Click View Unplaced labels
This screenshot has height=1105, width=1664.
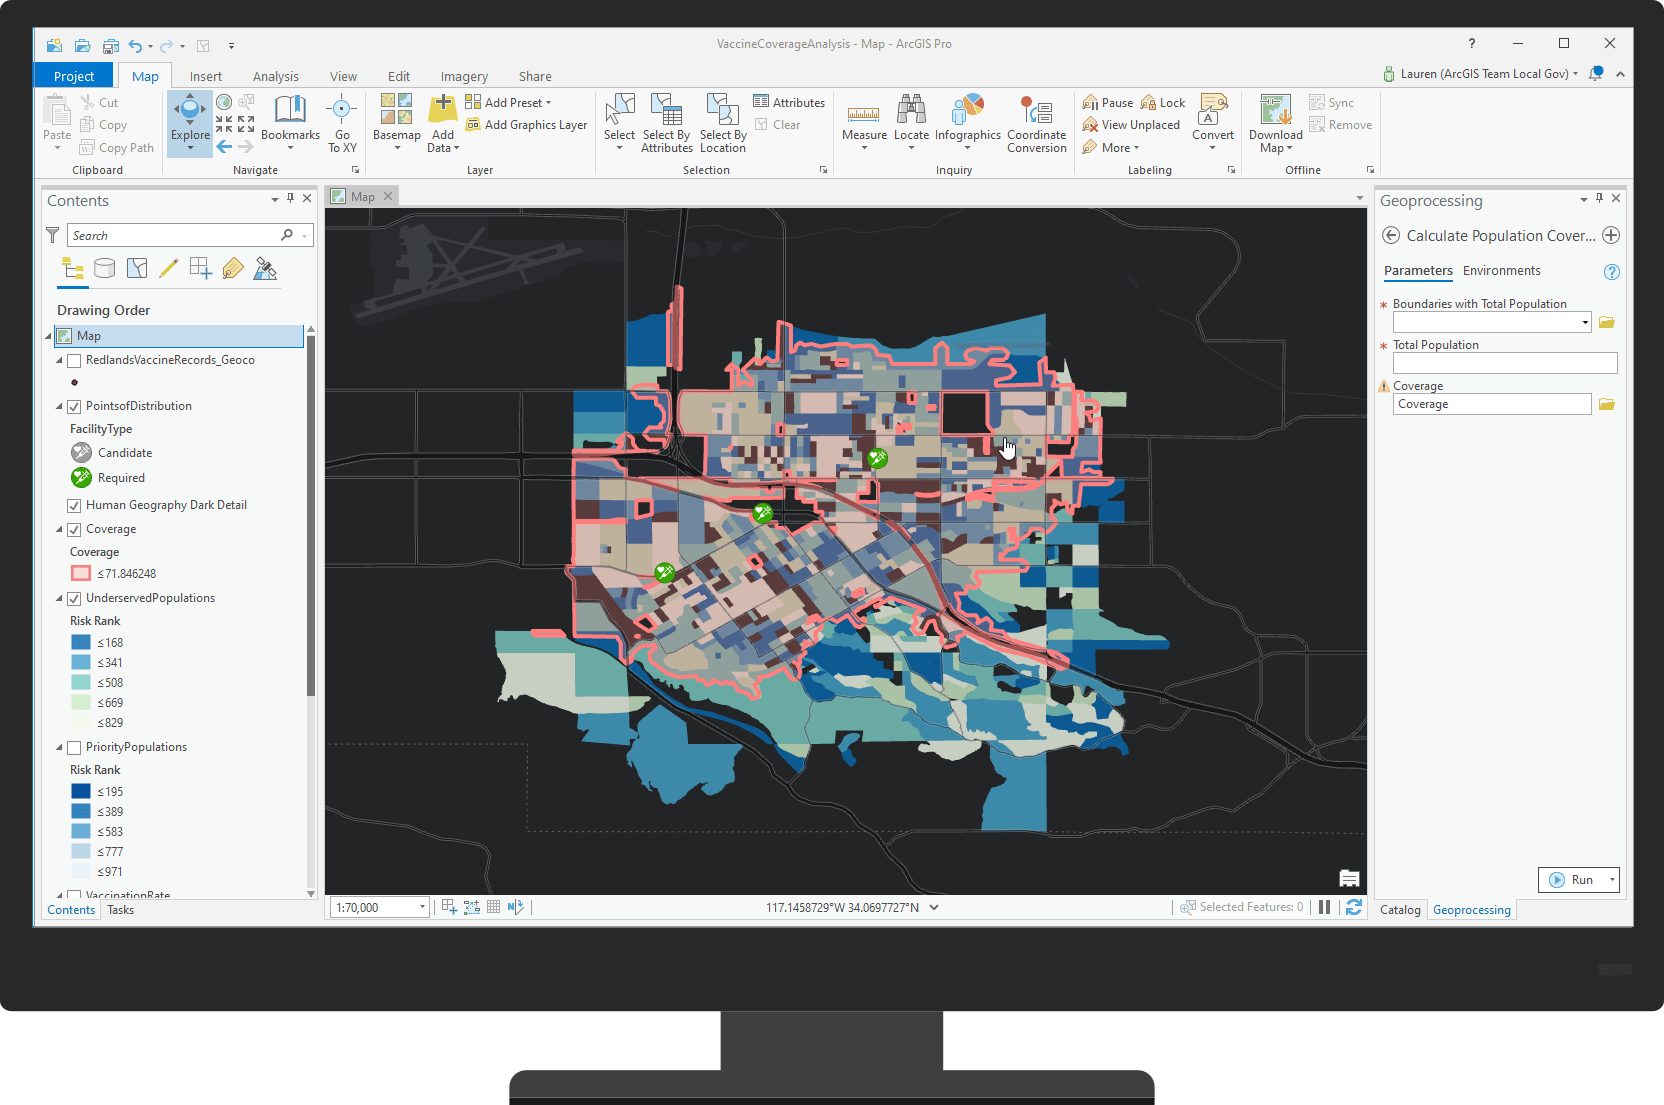(x=1131, y=125)
